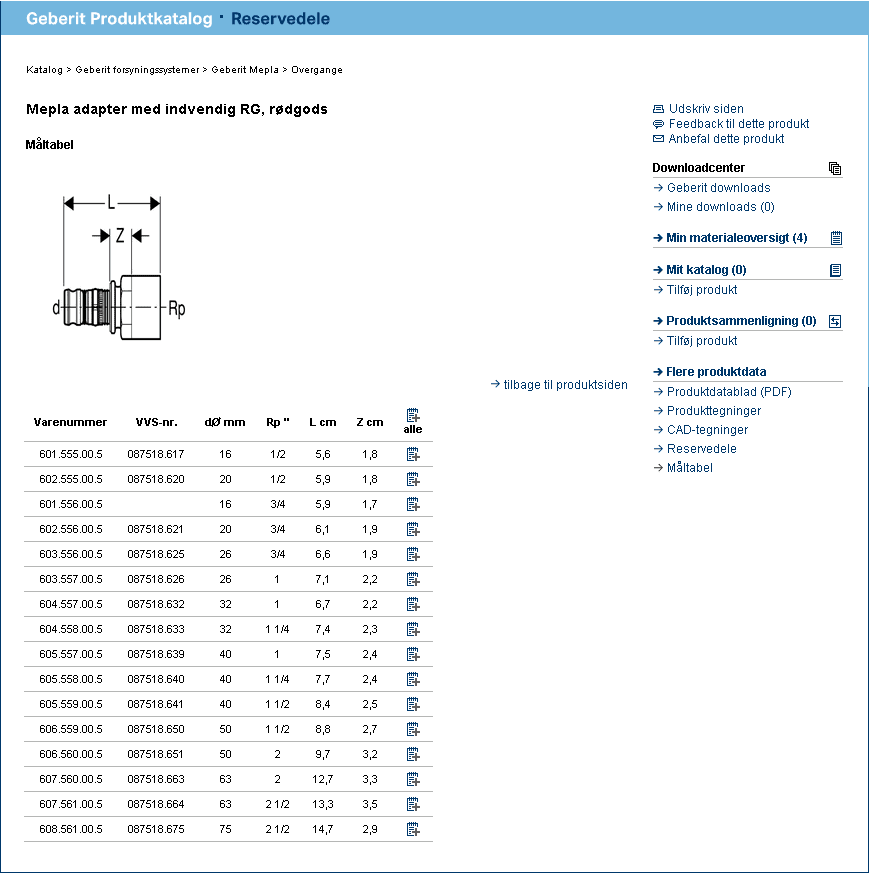Add item 605.559.00.5 to material list
Screen dimensions: 869x873
pos(413,705)
